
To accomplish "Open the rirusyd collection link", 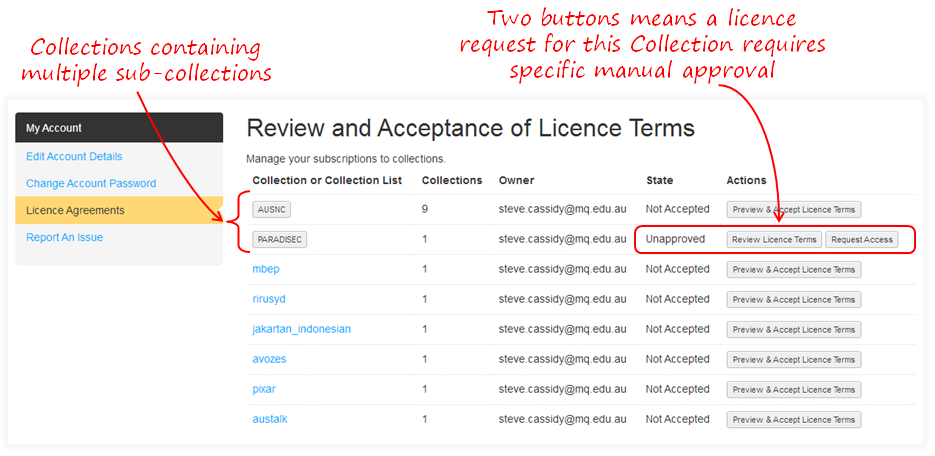I will pos(269,299).
